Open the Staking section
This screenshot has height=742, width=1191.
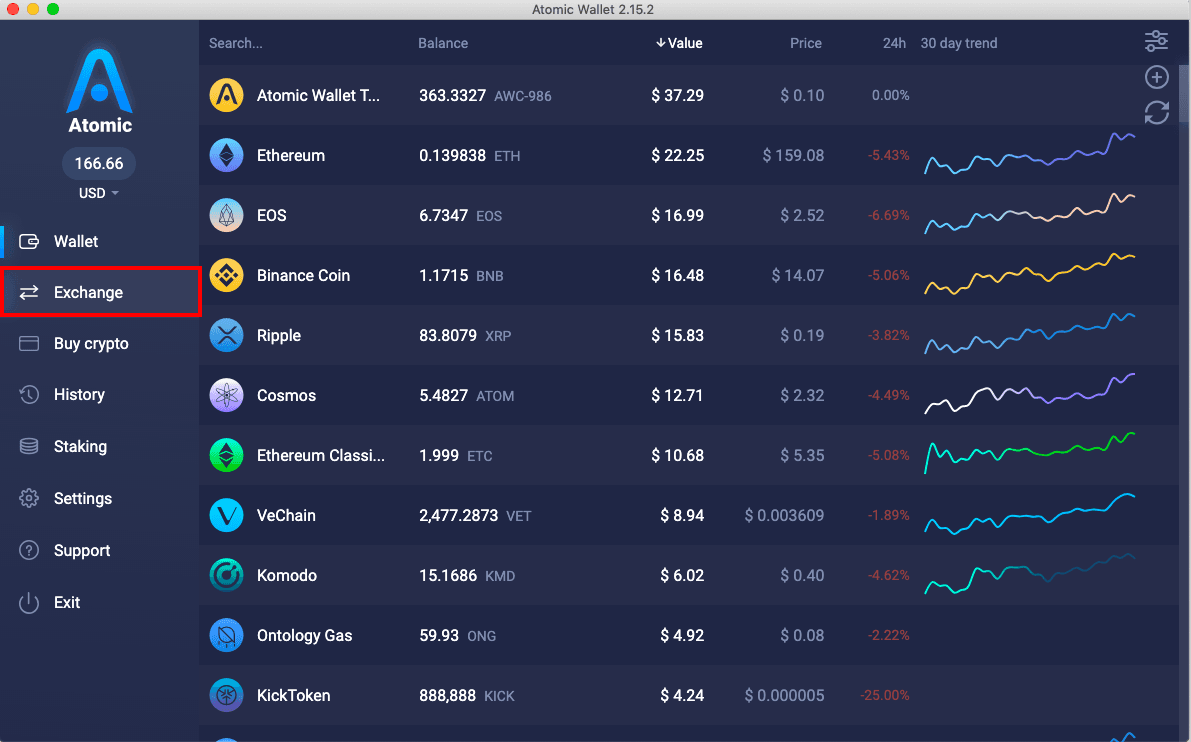100,447
